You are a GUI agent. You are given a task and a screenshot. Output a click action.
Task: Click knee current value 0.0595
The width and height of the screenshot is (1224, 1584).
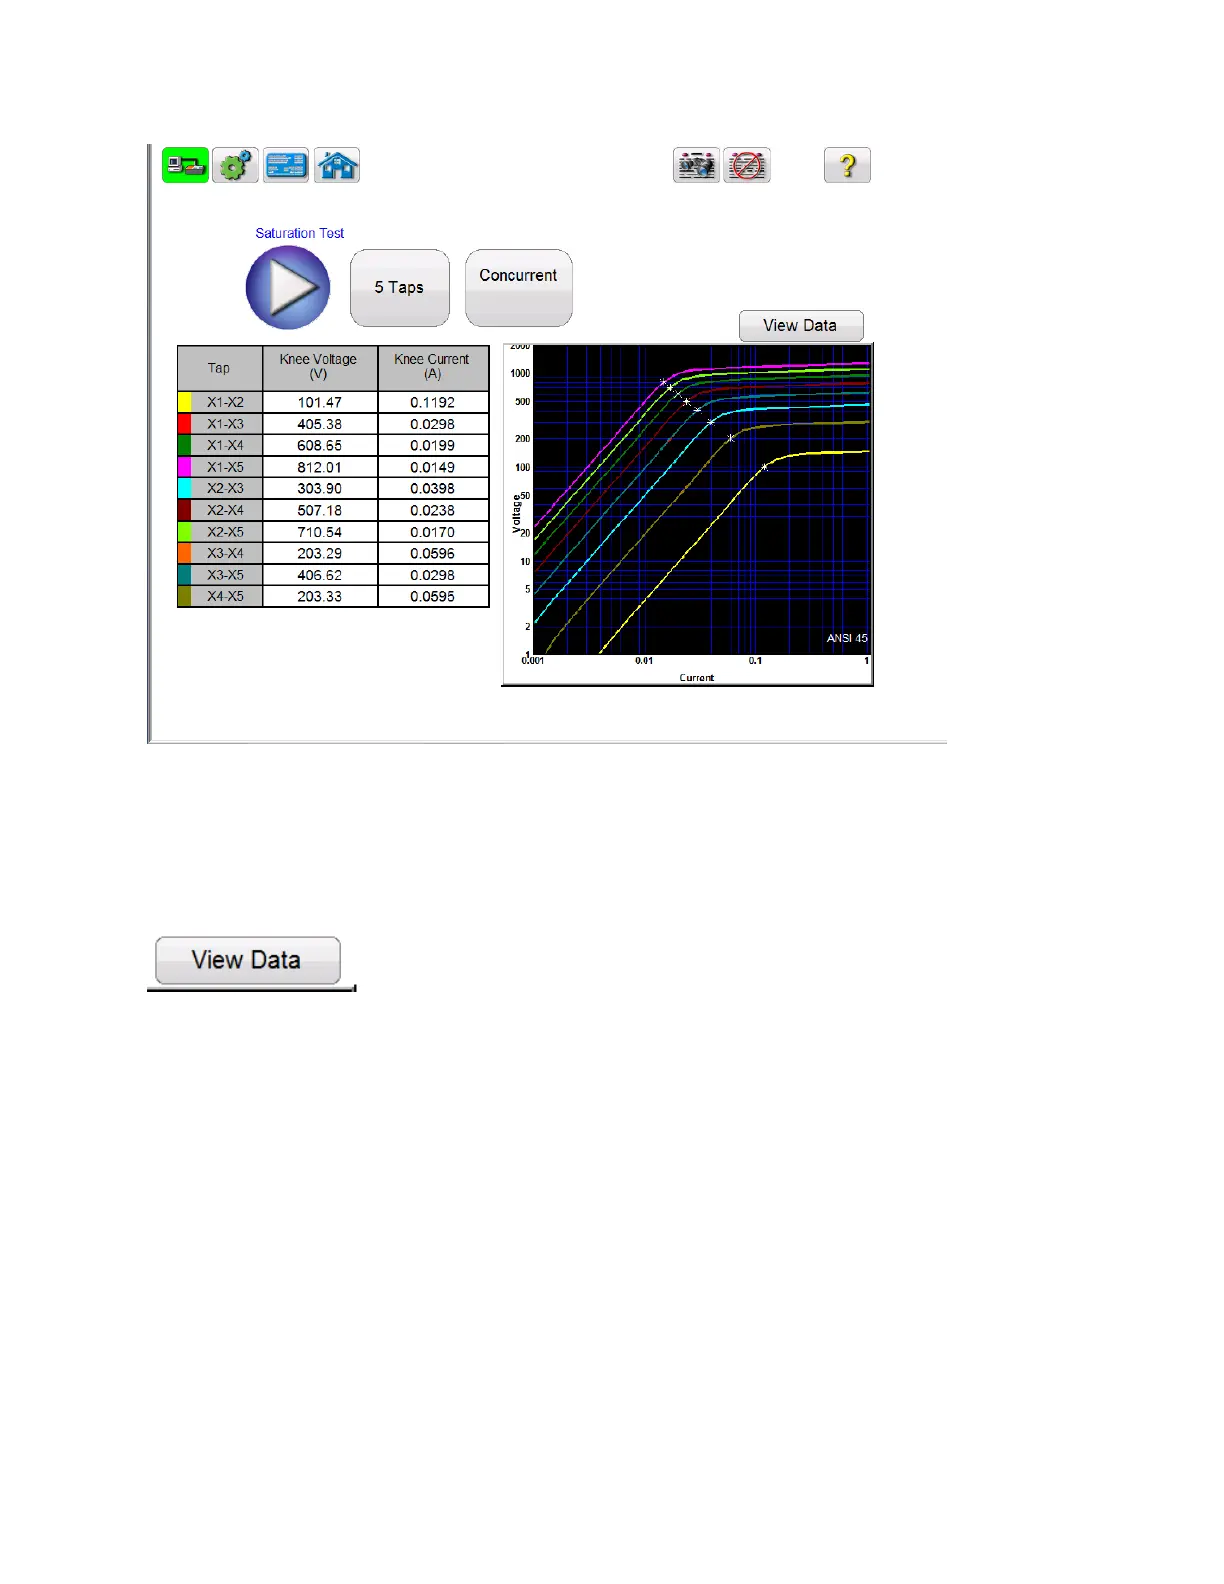point(433,596)
